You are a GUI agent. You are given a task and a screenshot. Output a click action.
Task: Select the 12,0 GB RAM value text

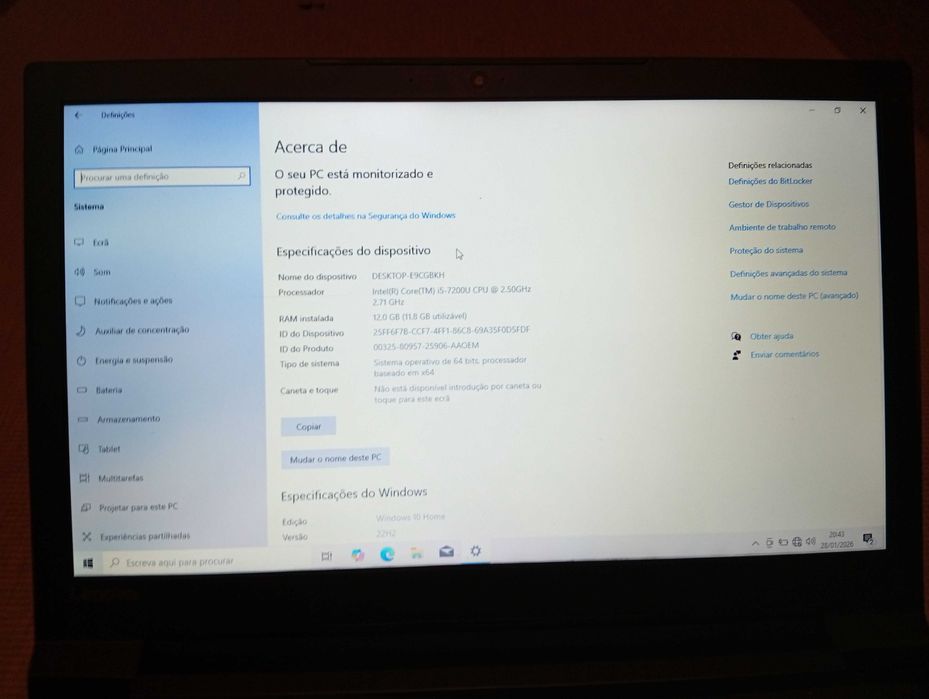pos(419,316)
